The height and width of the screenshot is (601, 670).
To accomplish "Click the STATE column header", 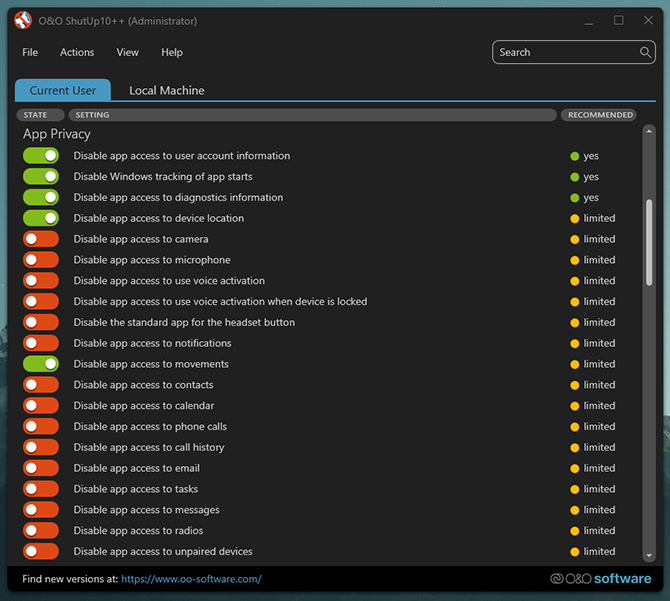I will (x=40, y=115).
